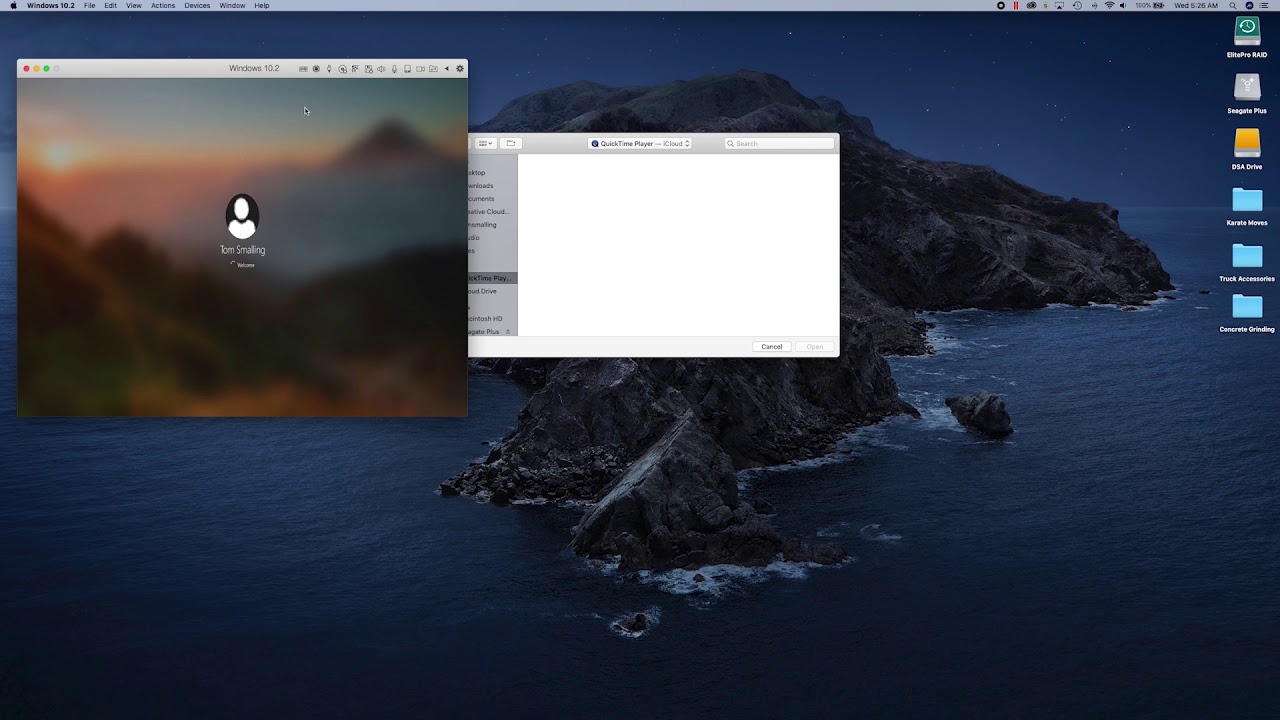Screen dimensions: 1280x720
Task: Open the view options dropdown in file dialog
Action: point(485,143)
